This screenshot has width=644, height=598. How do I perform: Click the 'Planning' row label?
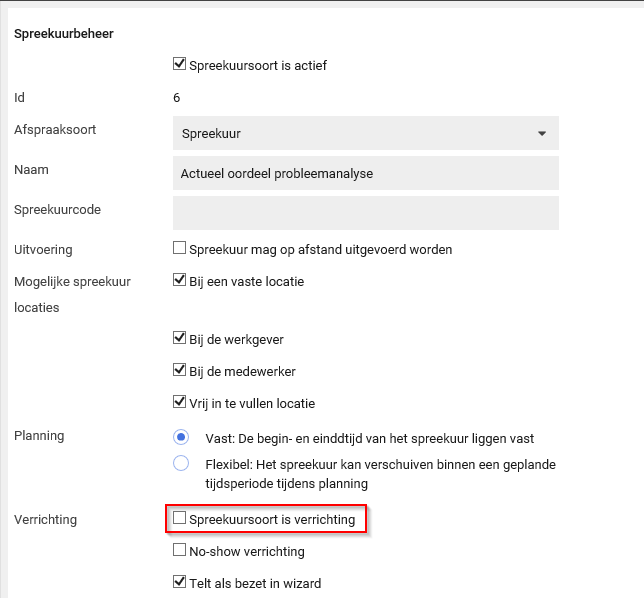39,436
